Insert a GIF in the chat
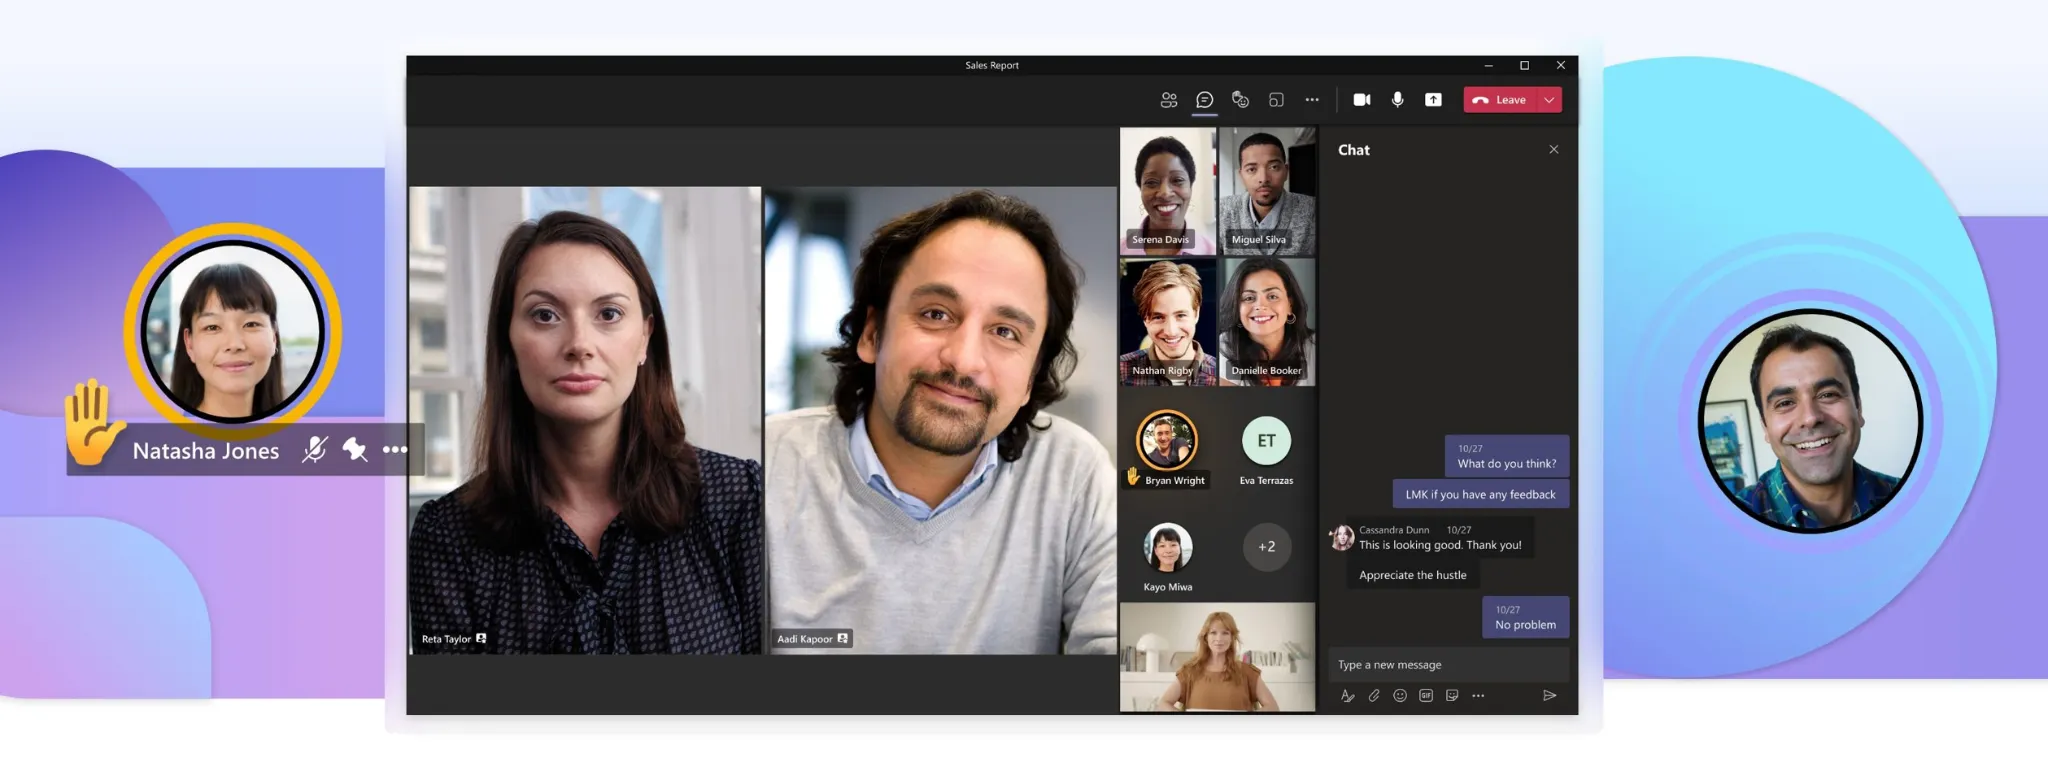 pos(1426,696)
